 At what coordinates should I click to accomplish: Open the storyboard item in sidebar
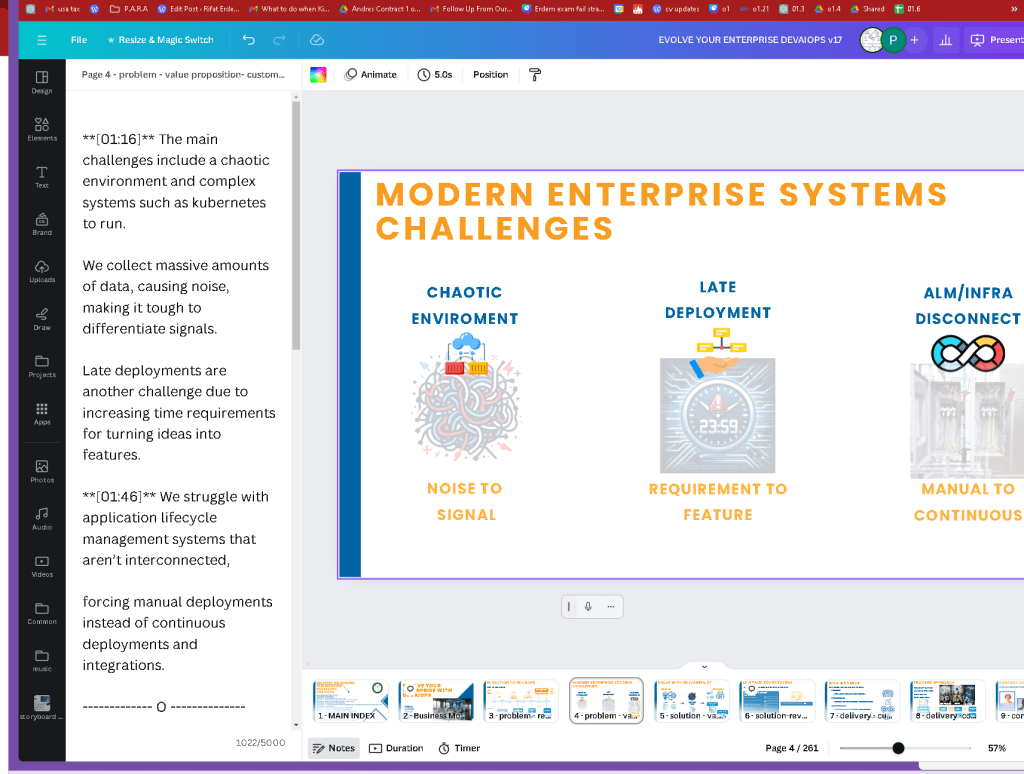[42, 707]
